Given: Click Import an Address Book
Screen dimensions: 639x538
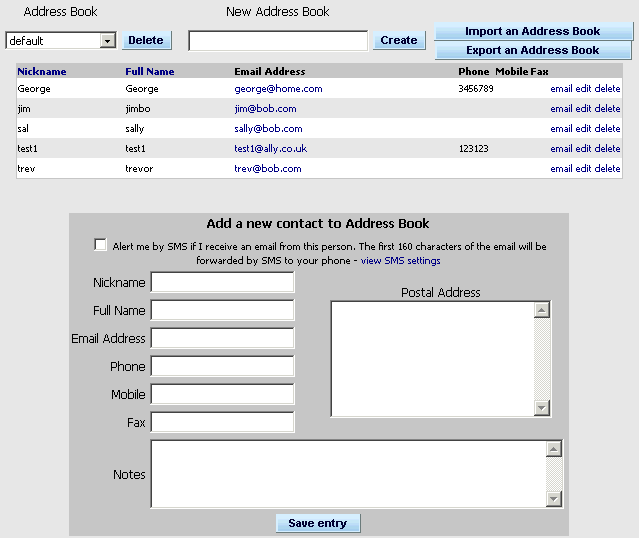Looking at the screenshot, I should (x=533, y=31).
